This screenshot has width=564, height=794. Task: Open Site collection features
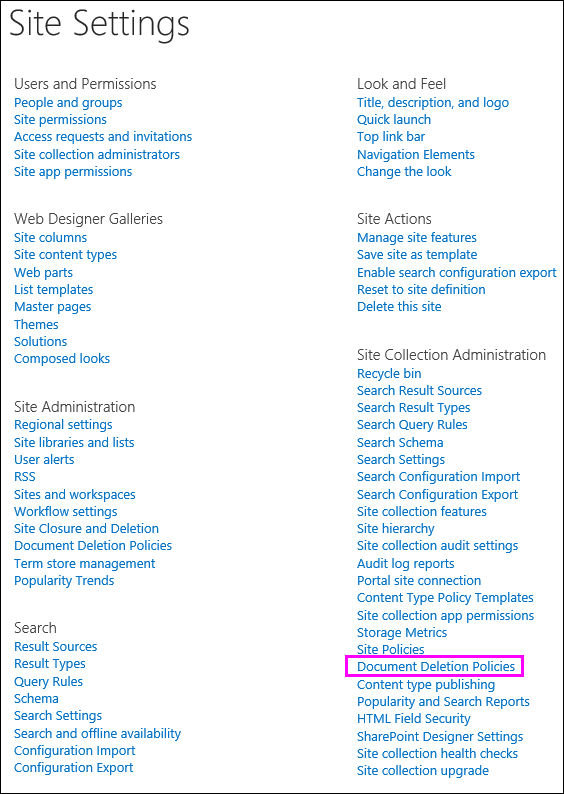pyautogui.click(x=422, y=512)
